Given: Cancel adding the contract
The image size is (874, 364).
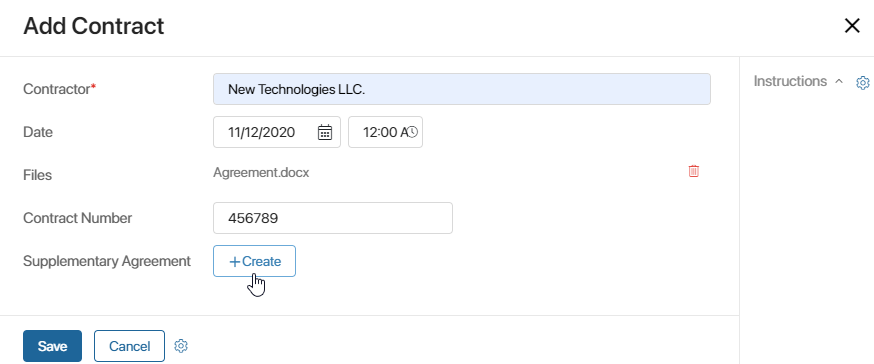Looking at the screenshot, I should click(x=129, y=346).
